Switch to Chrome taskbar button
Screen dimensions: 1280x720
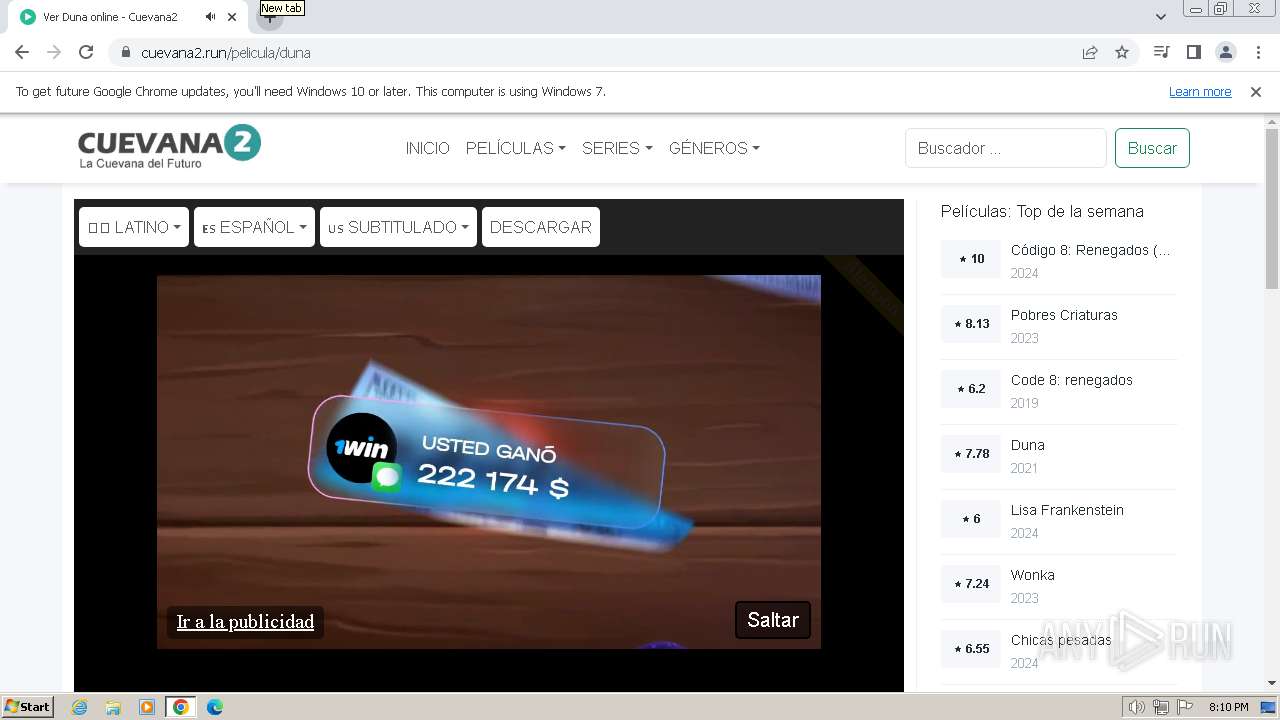click(x=180, y=707)
